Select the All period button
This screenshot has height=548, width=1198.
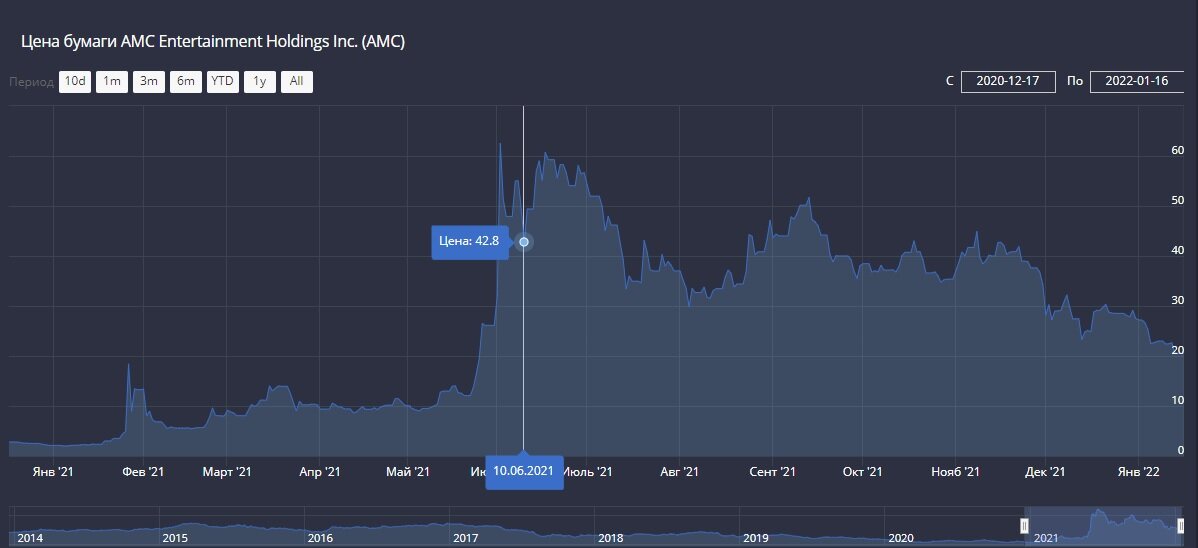[296, 82]
